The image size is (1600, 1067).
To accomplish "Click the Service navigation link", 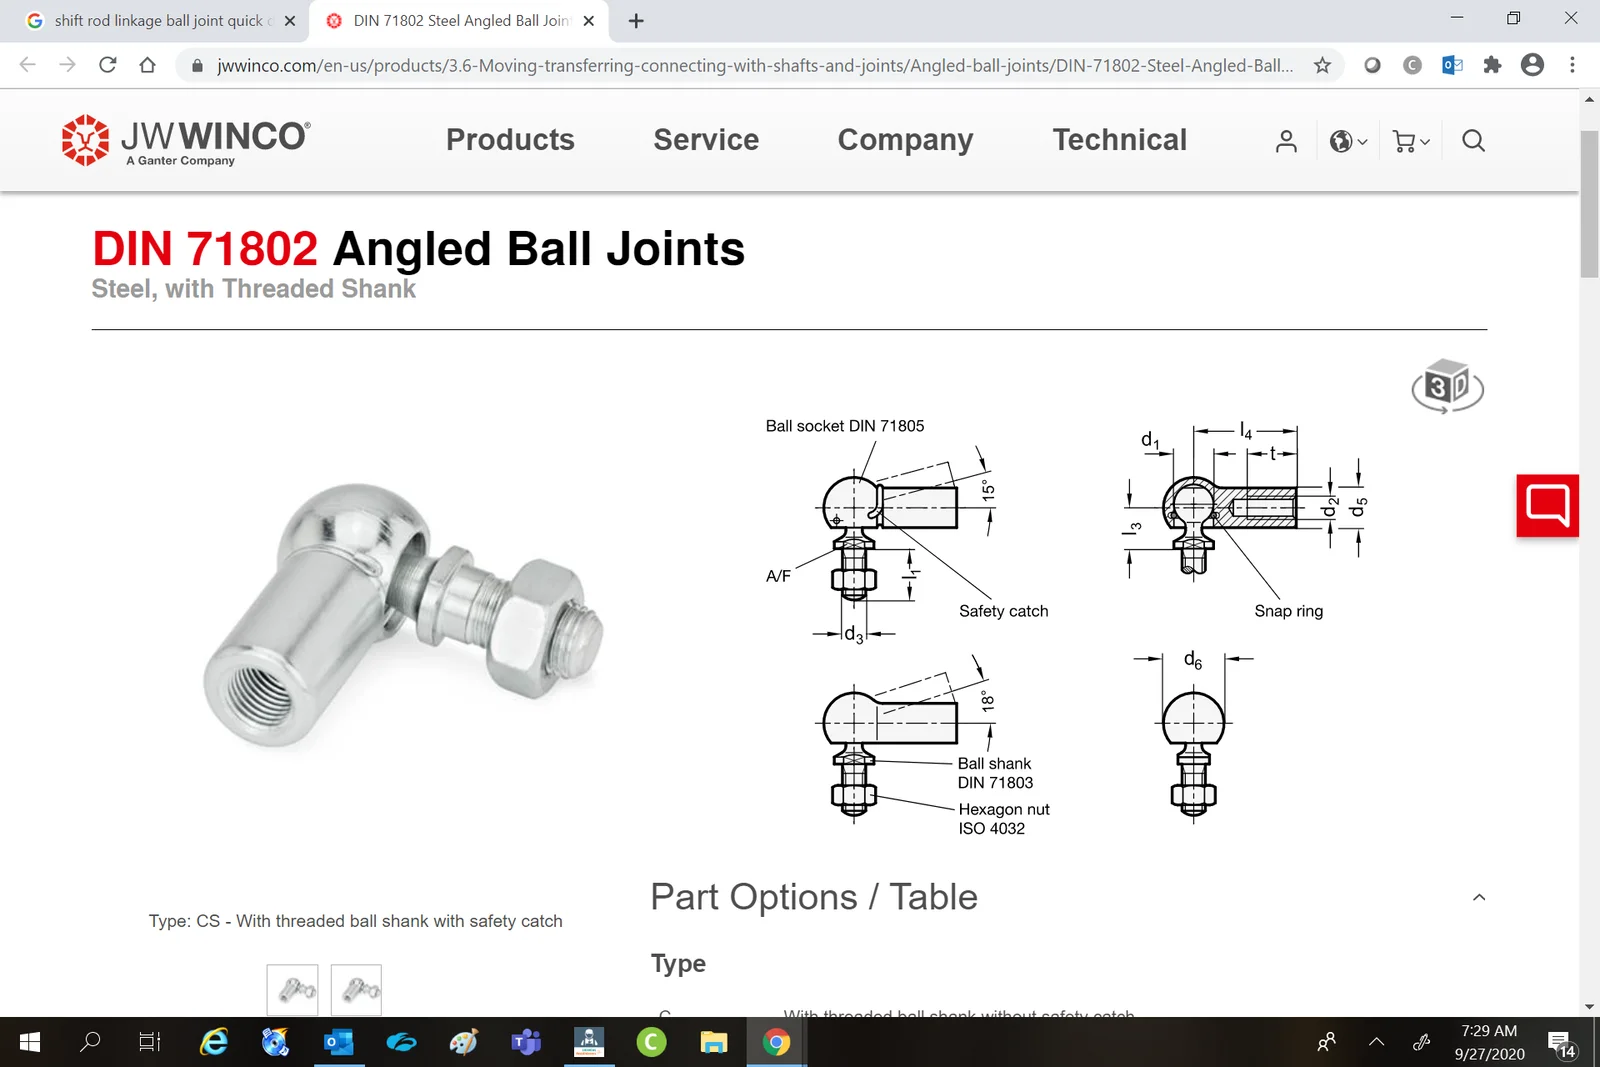I will pyautogui.click(x=706, y=140).
